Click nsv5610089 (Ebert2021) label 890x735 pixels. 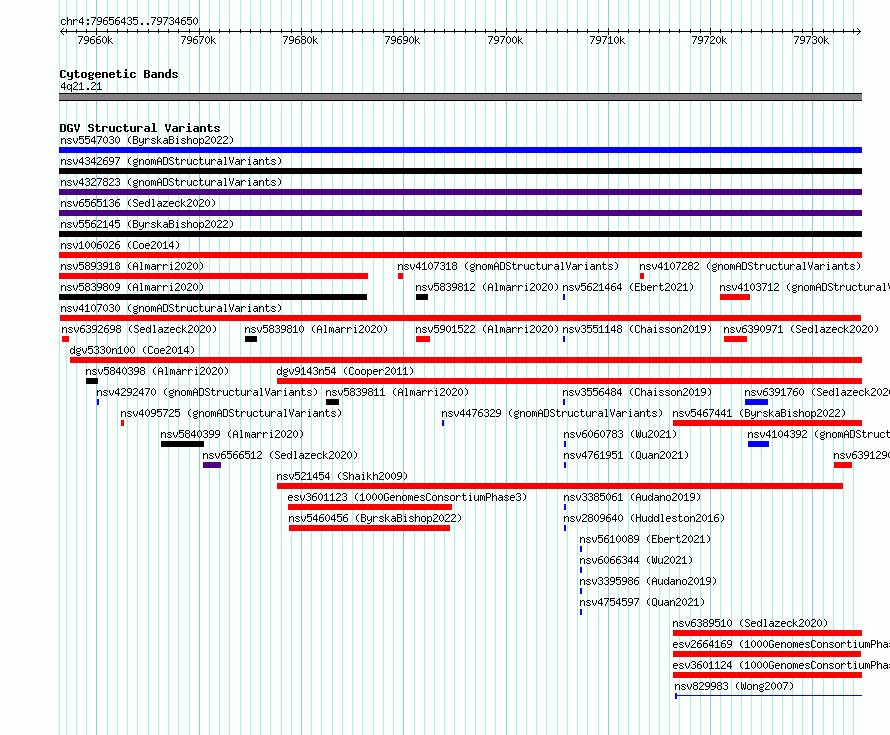point(645,539)
